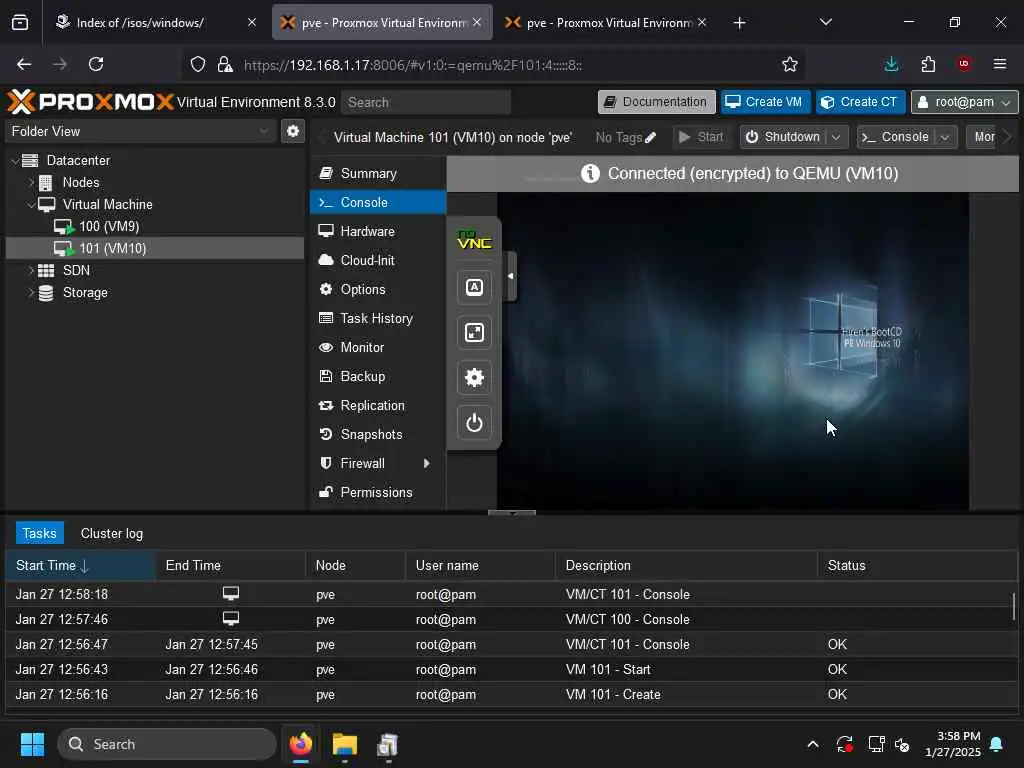Collapse the Datacenter tree node
Image resolution: width=1024 pixels, height=768 pixels.
pyautogui.click(x=15, y=161)
